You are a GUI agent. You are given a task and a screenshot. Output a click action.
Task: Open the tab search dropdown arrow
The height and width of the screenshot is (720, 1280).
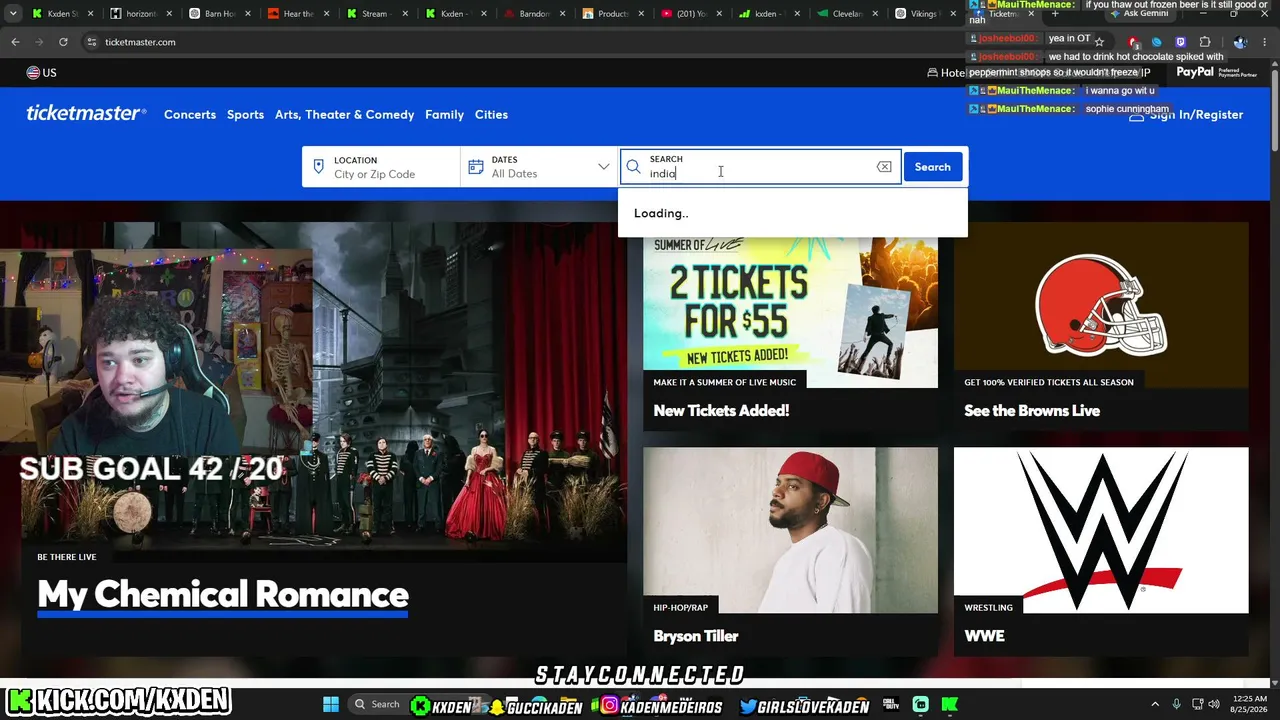pyautogui.click(x=13, y=14)
